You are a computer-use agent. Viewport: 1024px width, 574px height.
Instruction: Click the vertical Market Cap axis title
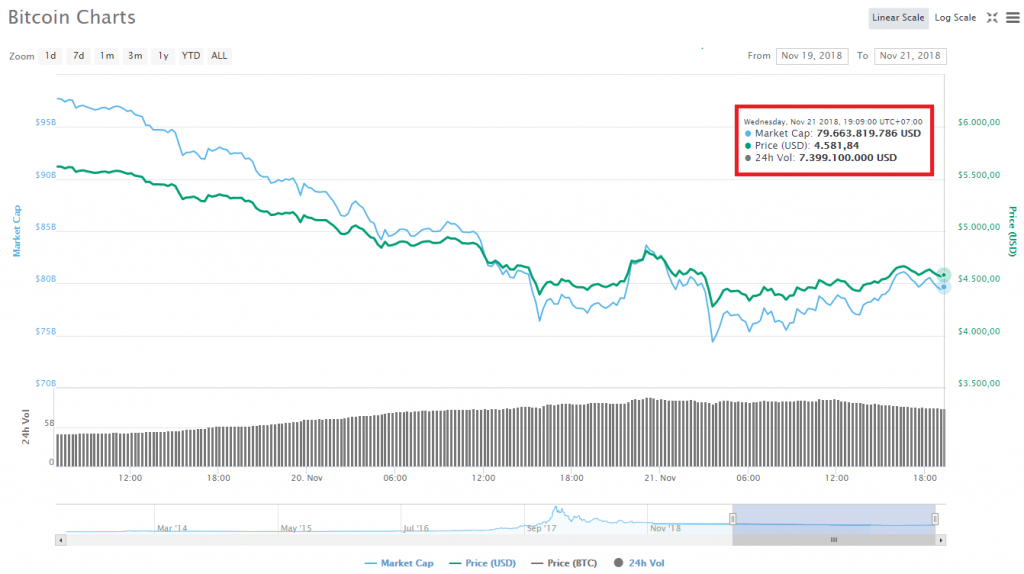[x=17, y=231]
